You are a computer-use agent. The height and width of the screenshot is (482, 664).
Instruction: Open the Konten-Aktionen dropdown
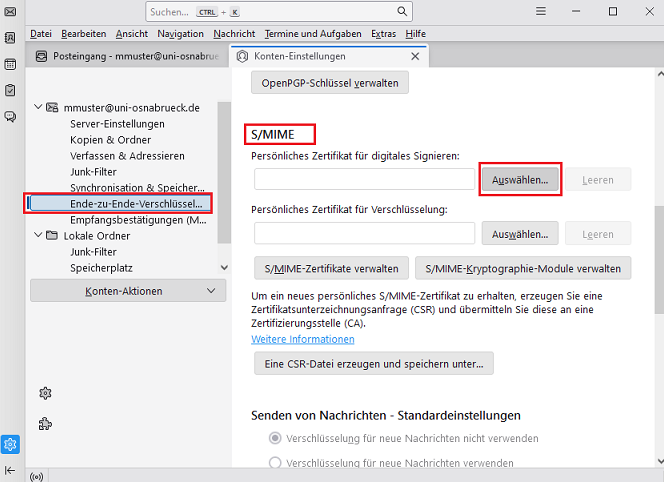point(128,291)
